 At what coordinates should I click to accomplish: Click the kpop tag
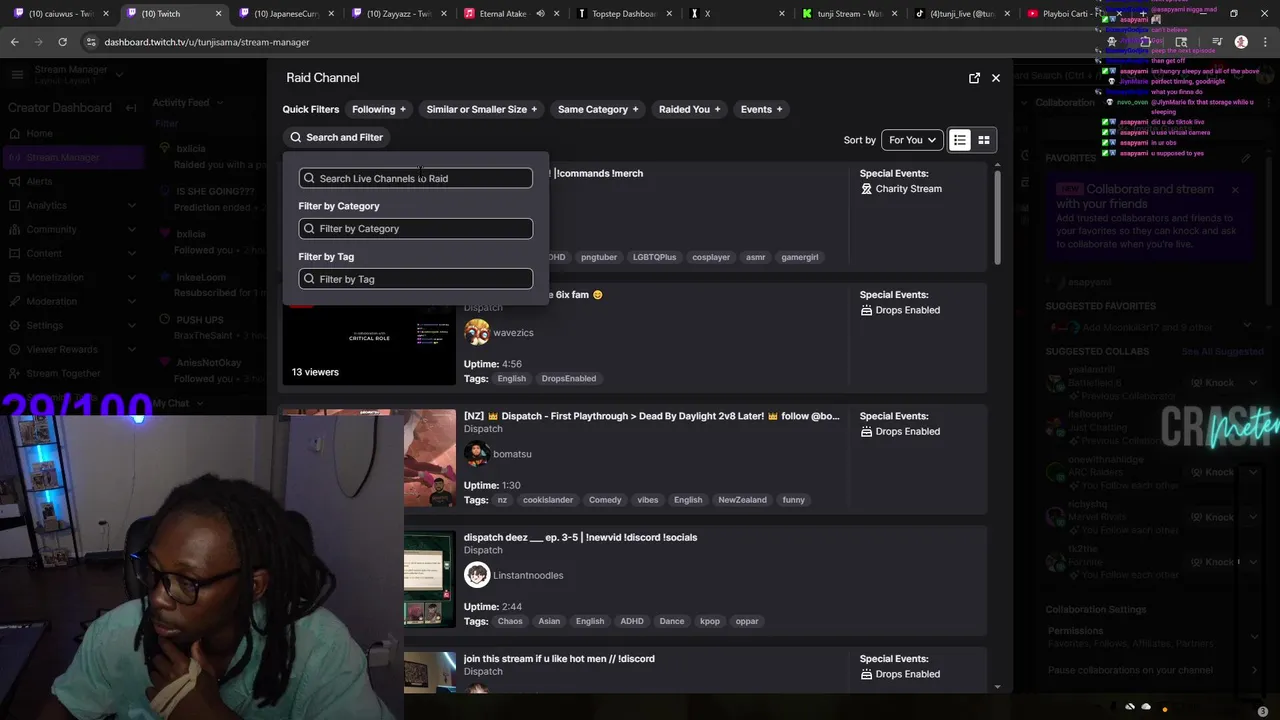tap(710, 621)
